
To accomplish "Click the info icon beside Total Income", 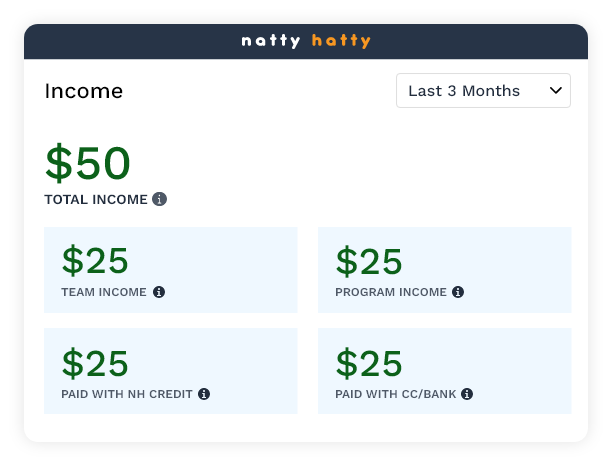I will tap(160, 199).
